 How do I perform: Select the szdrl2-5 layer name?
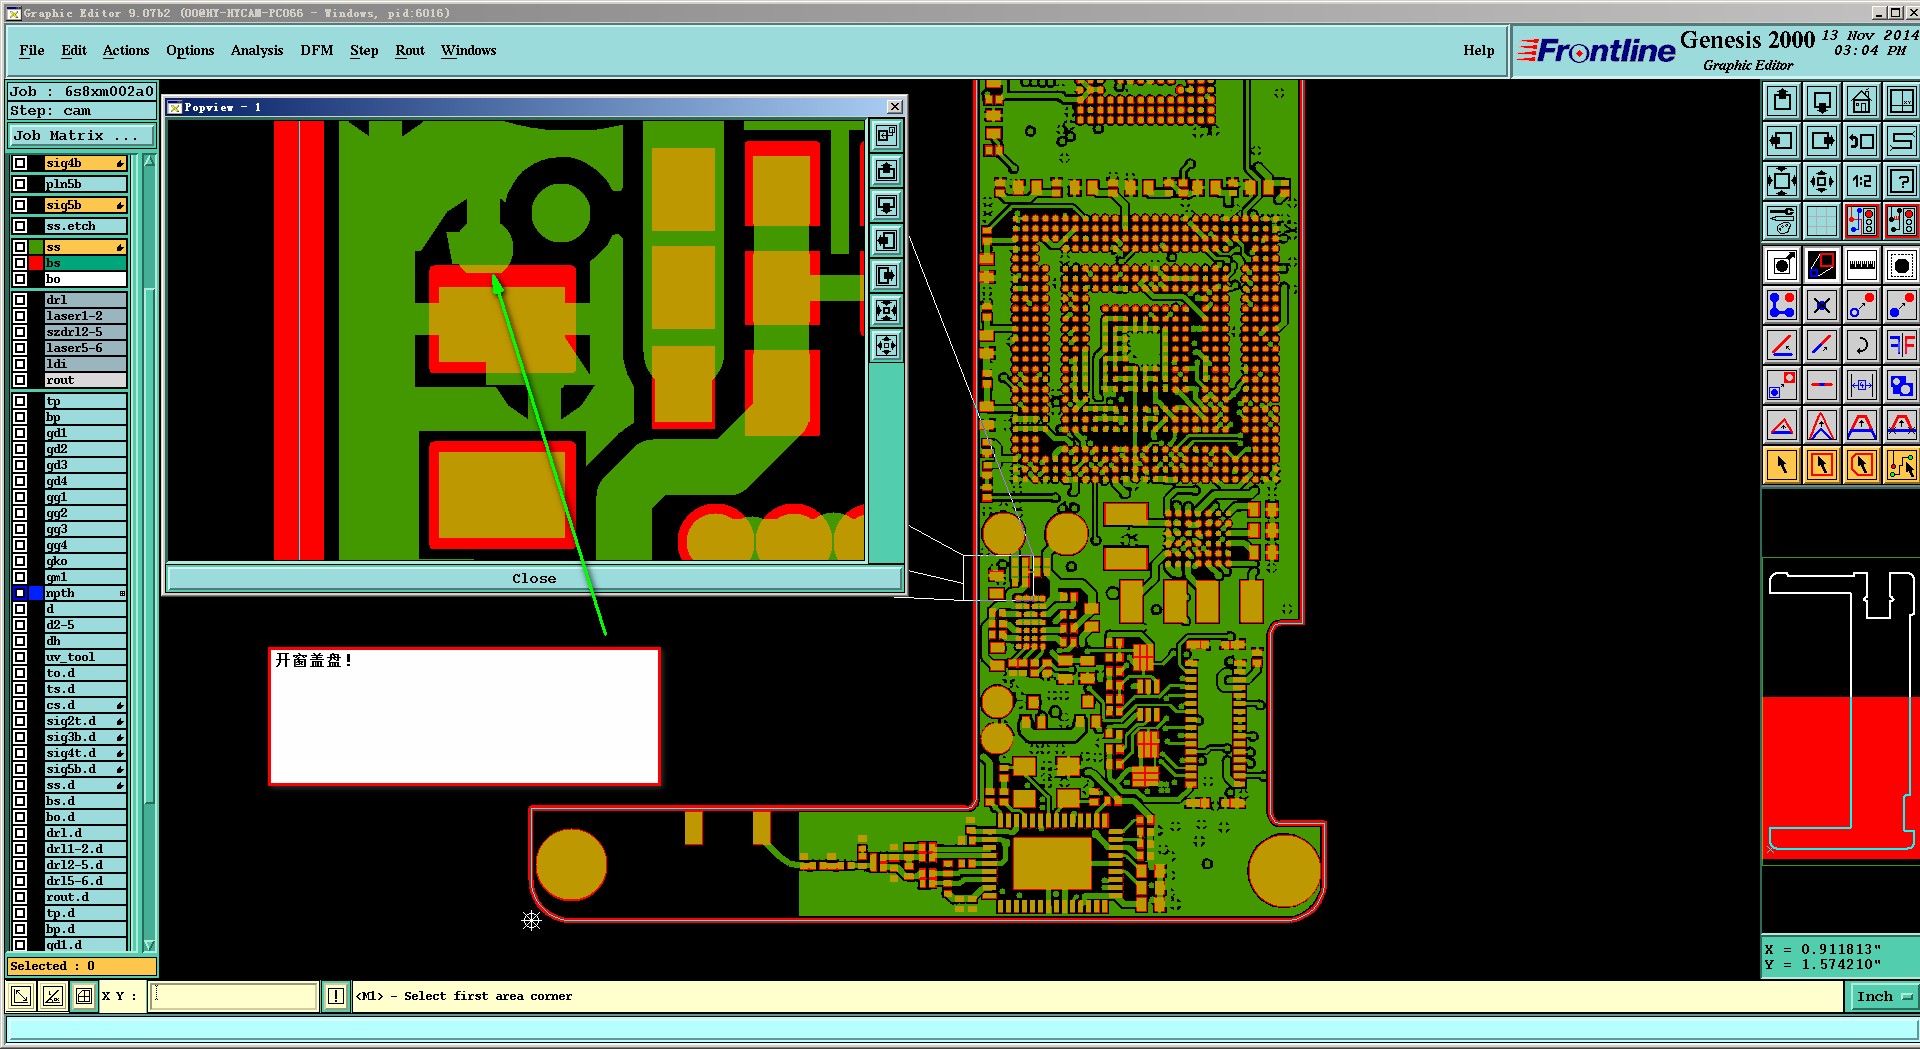tap(85, 332)
